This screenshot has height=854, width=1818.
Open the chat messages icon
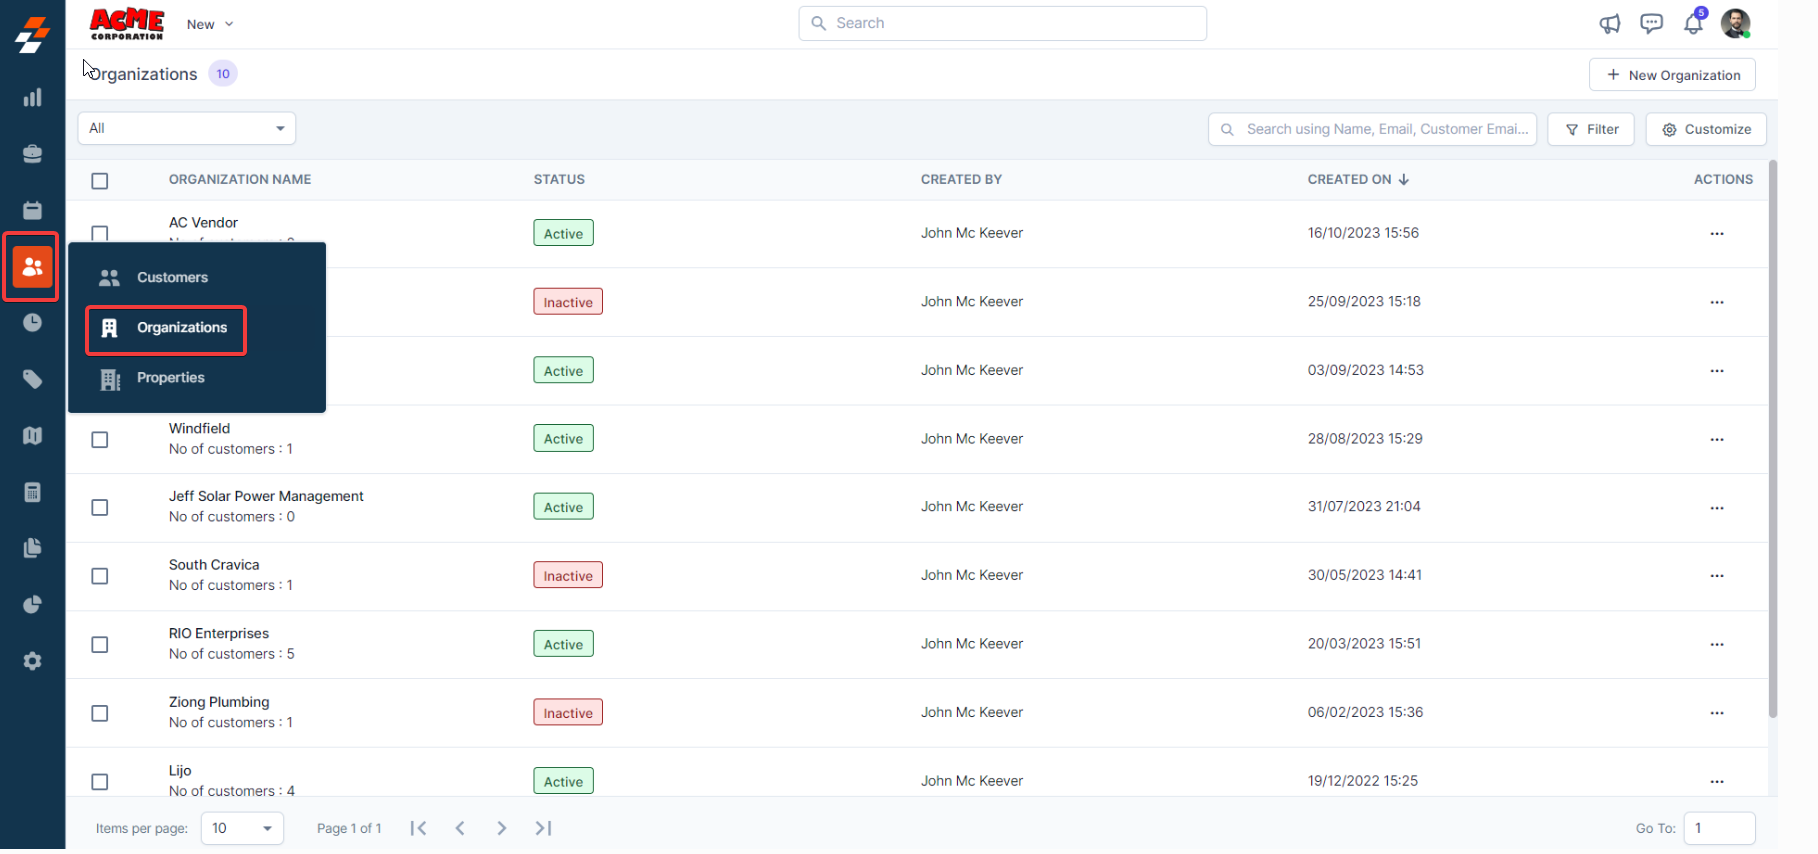point(1651,24)
